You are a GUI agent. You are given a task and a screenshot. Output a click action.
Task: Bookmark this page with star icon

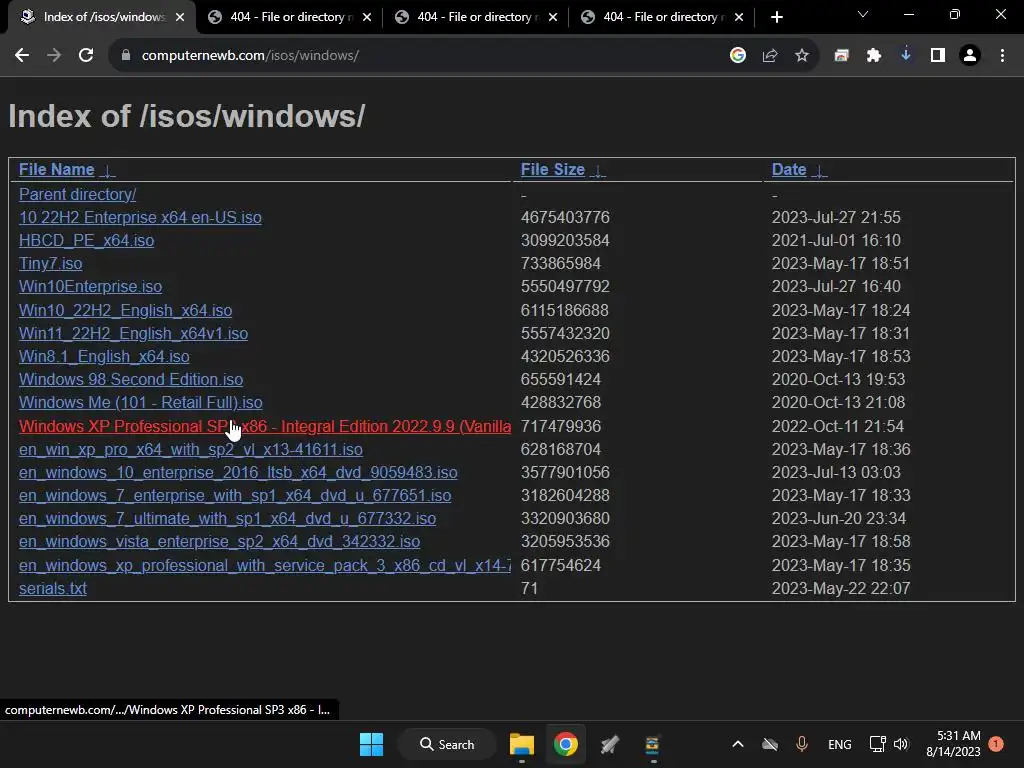coord(802,56)
